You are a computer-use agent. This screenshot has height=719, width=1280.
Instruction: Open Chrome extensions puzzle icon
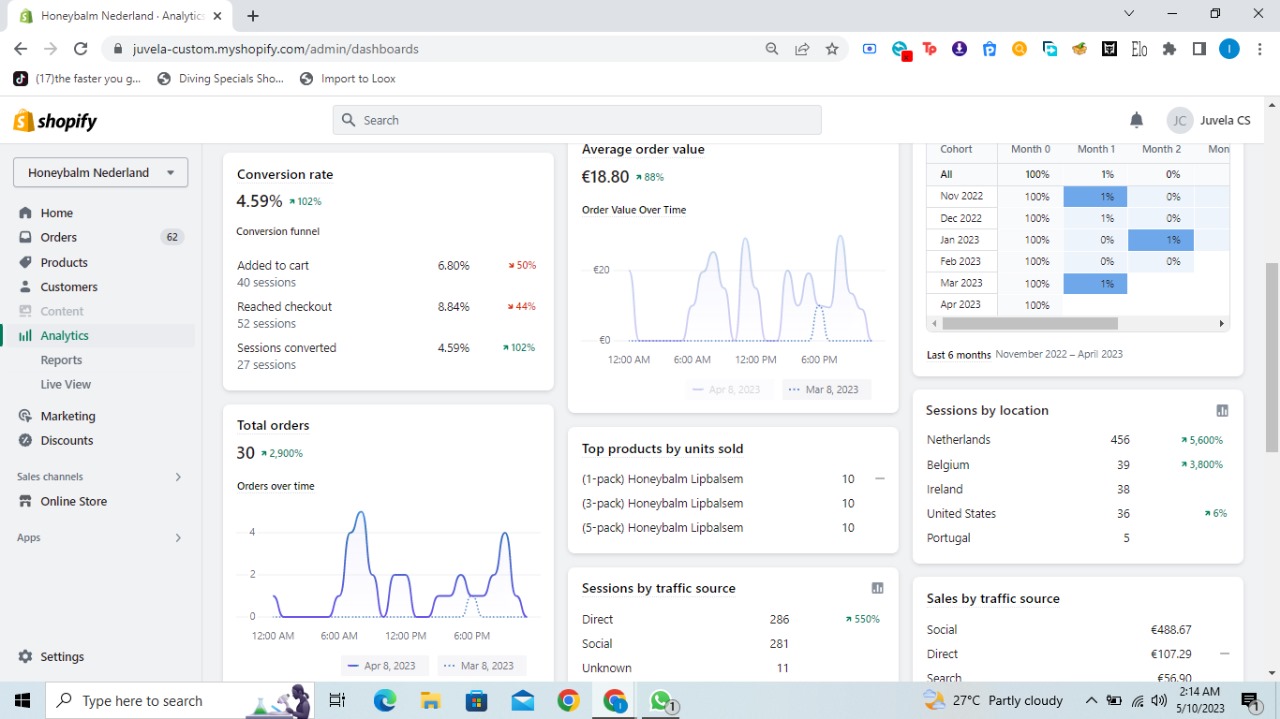click(x=1169, y=48)
